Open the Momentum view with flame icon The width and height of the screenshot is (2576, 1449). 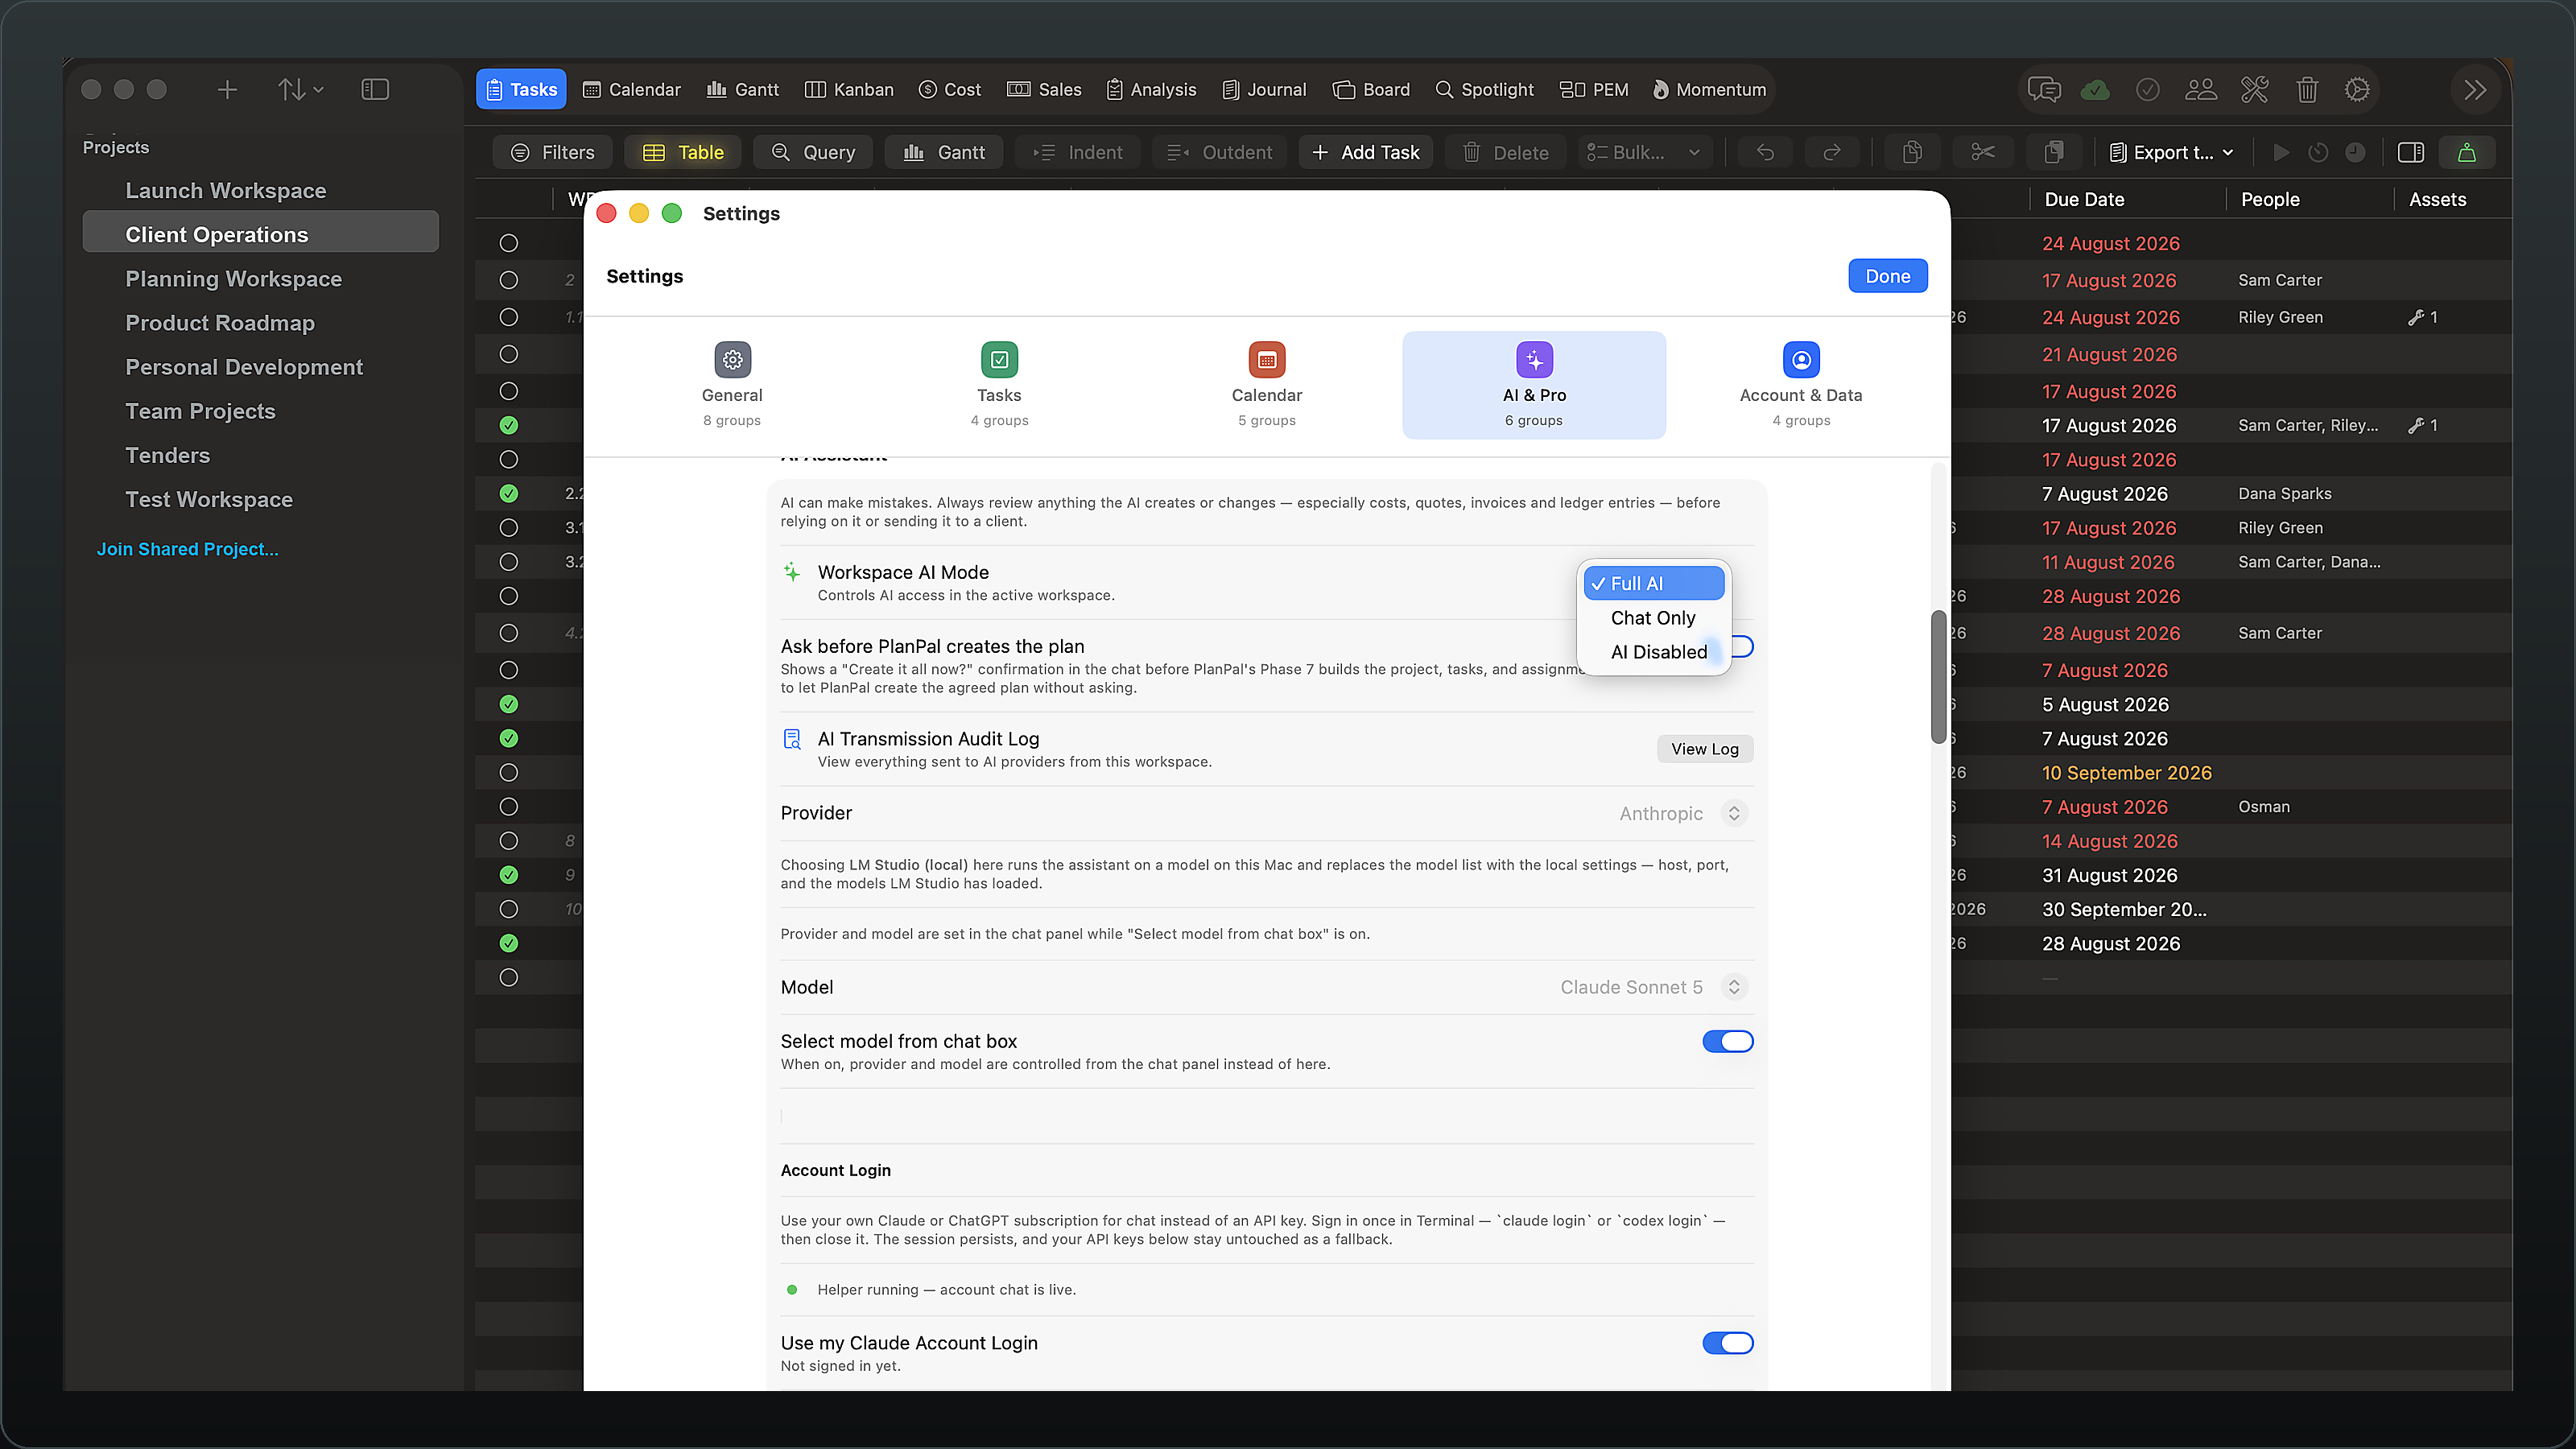(1710, 90)
